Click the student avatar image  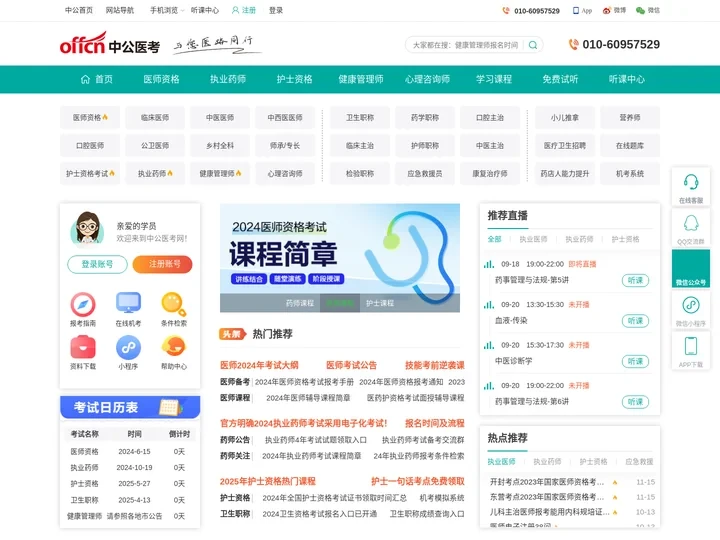(x=87, y=228)
